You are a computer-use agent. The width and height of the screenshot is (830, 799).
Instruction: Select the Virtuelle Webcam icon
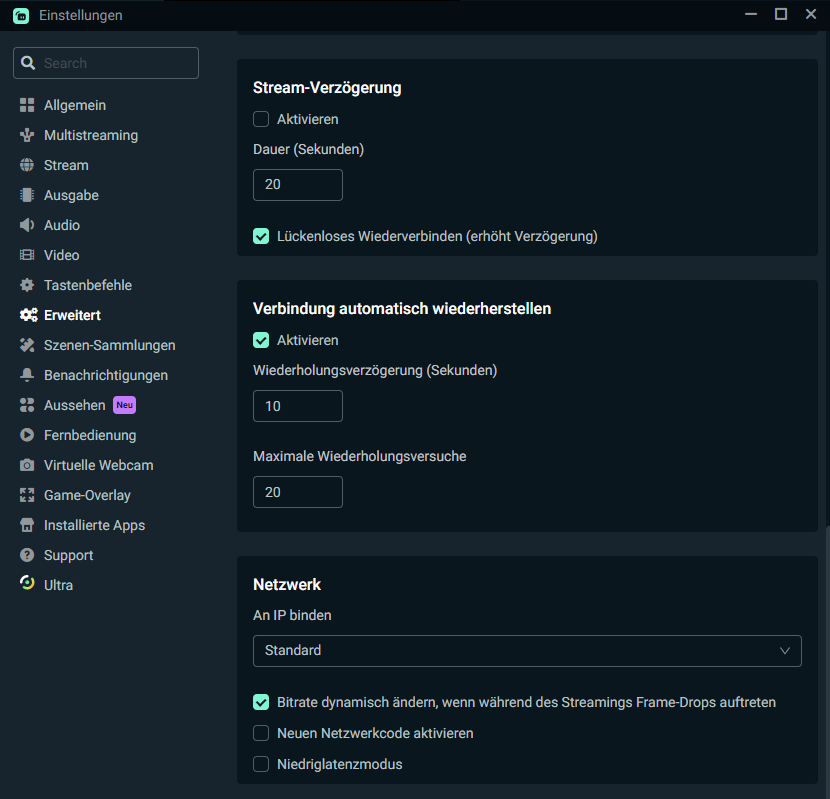point(27,465)
